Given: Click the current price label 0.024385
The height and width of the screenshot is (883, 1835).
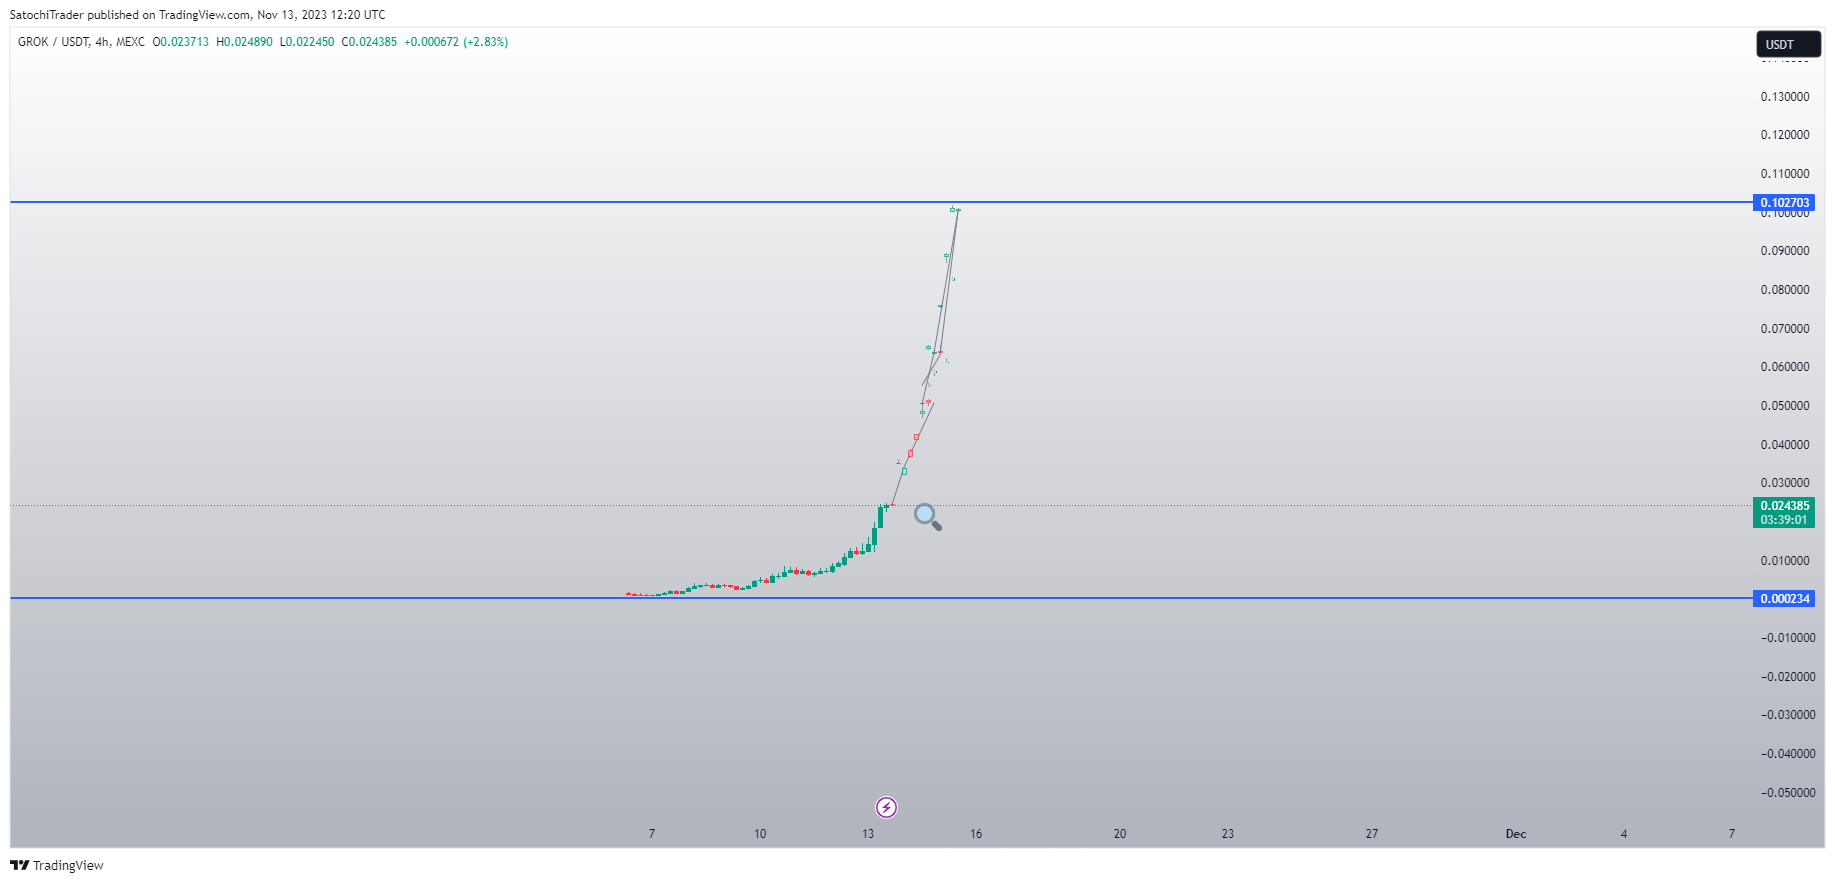Looking at the screenshot, I should (x=1784, y=512).
